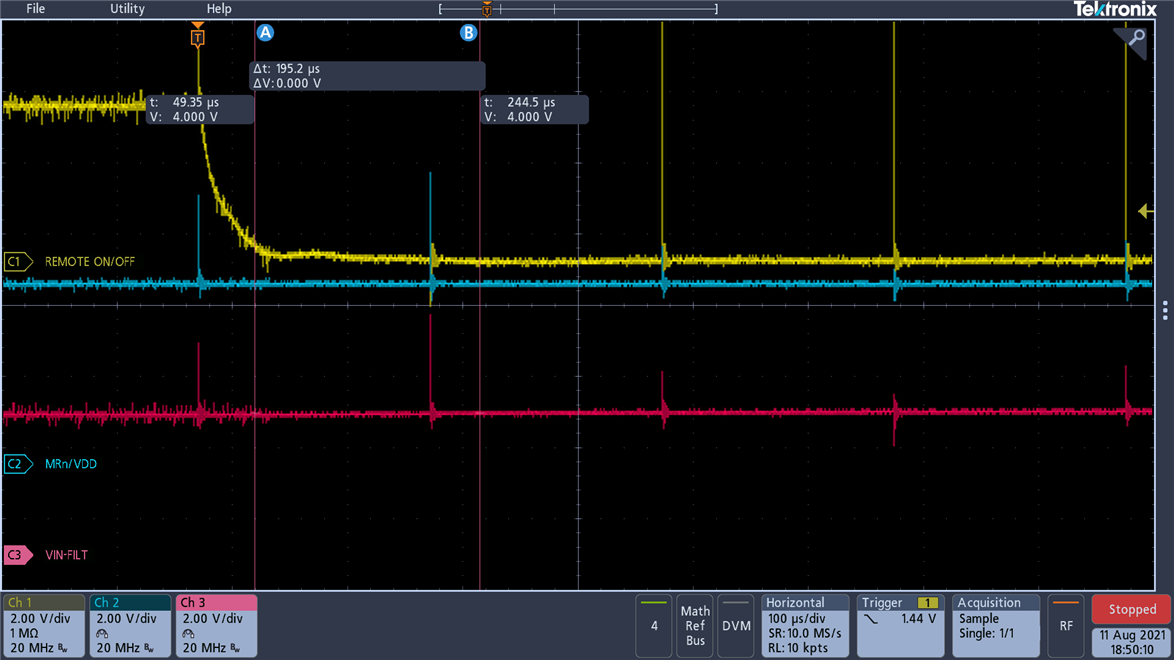Click the C3 channel handle
The width and height of the screenshot is (1174, 660).
click(x=19, y=555)
